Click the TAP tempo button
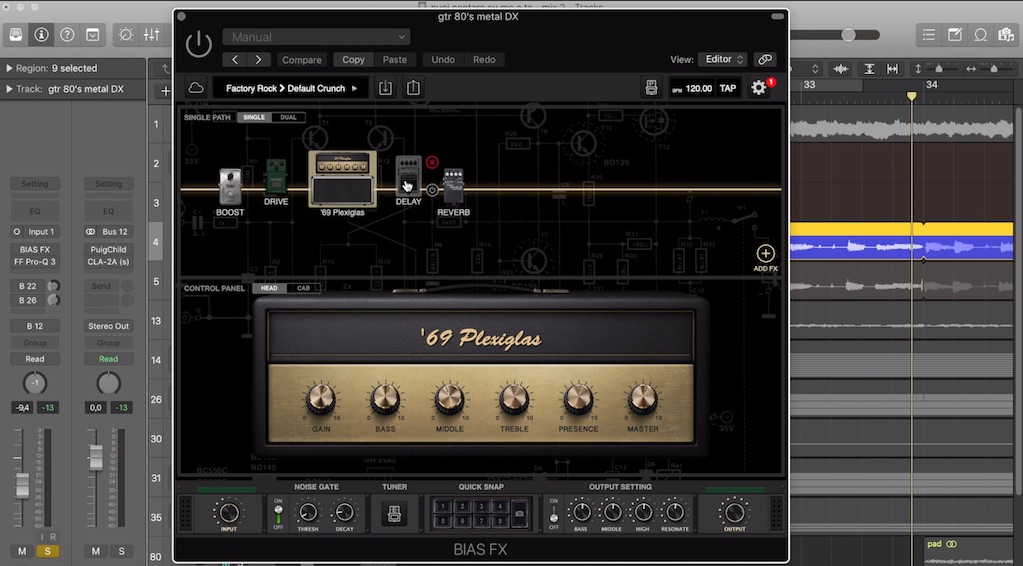The width and height of the screenshot is (1023, 566). [x=728, y=88]
